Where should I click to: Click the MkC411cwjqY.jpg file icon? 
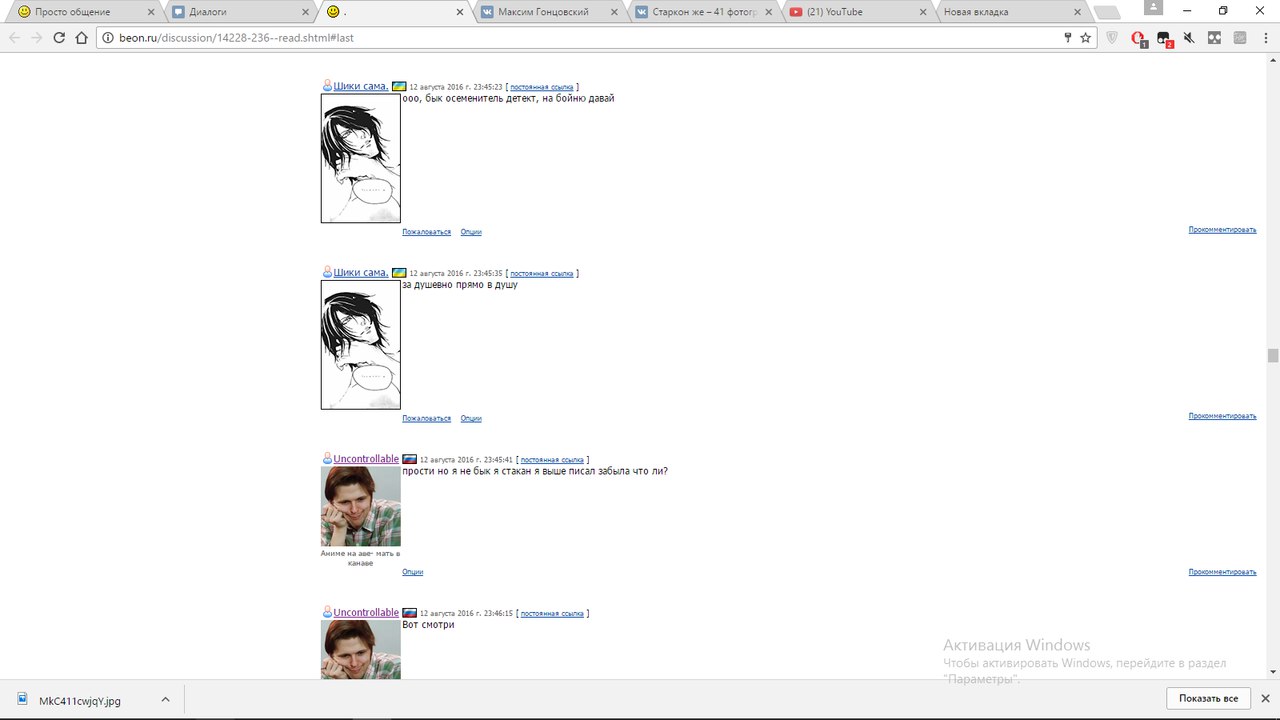[23, 700]
